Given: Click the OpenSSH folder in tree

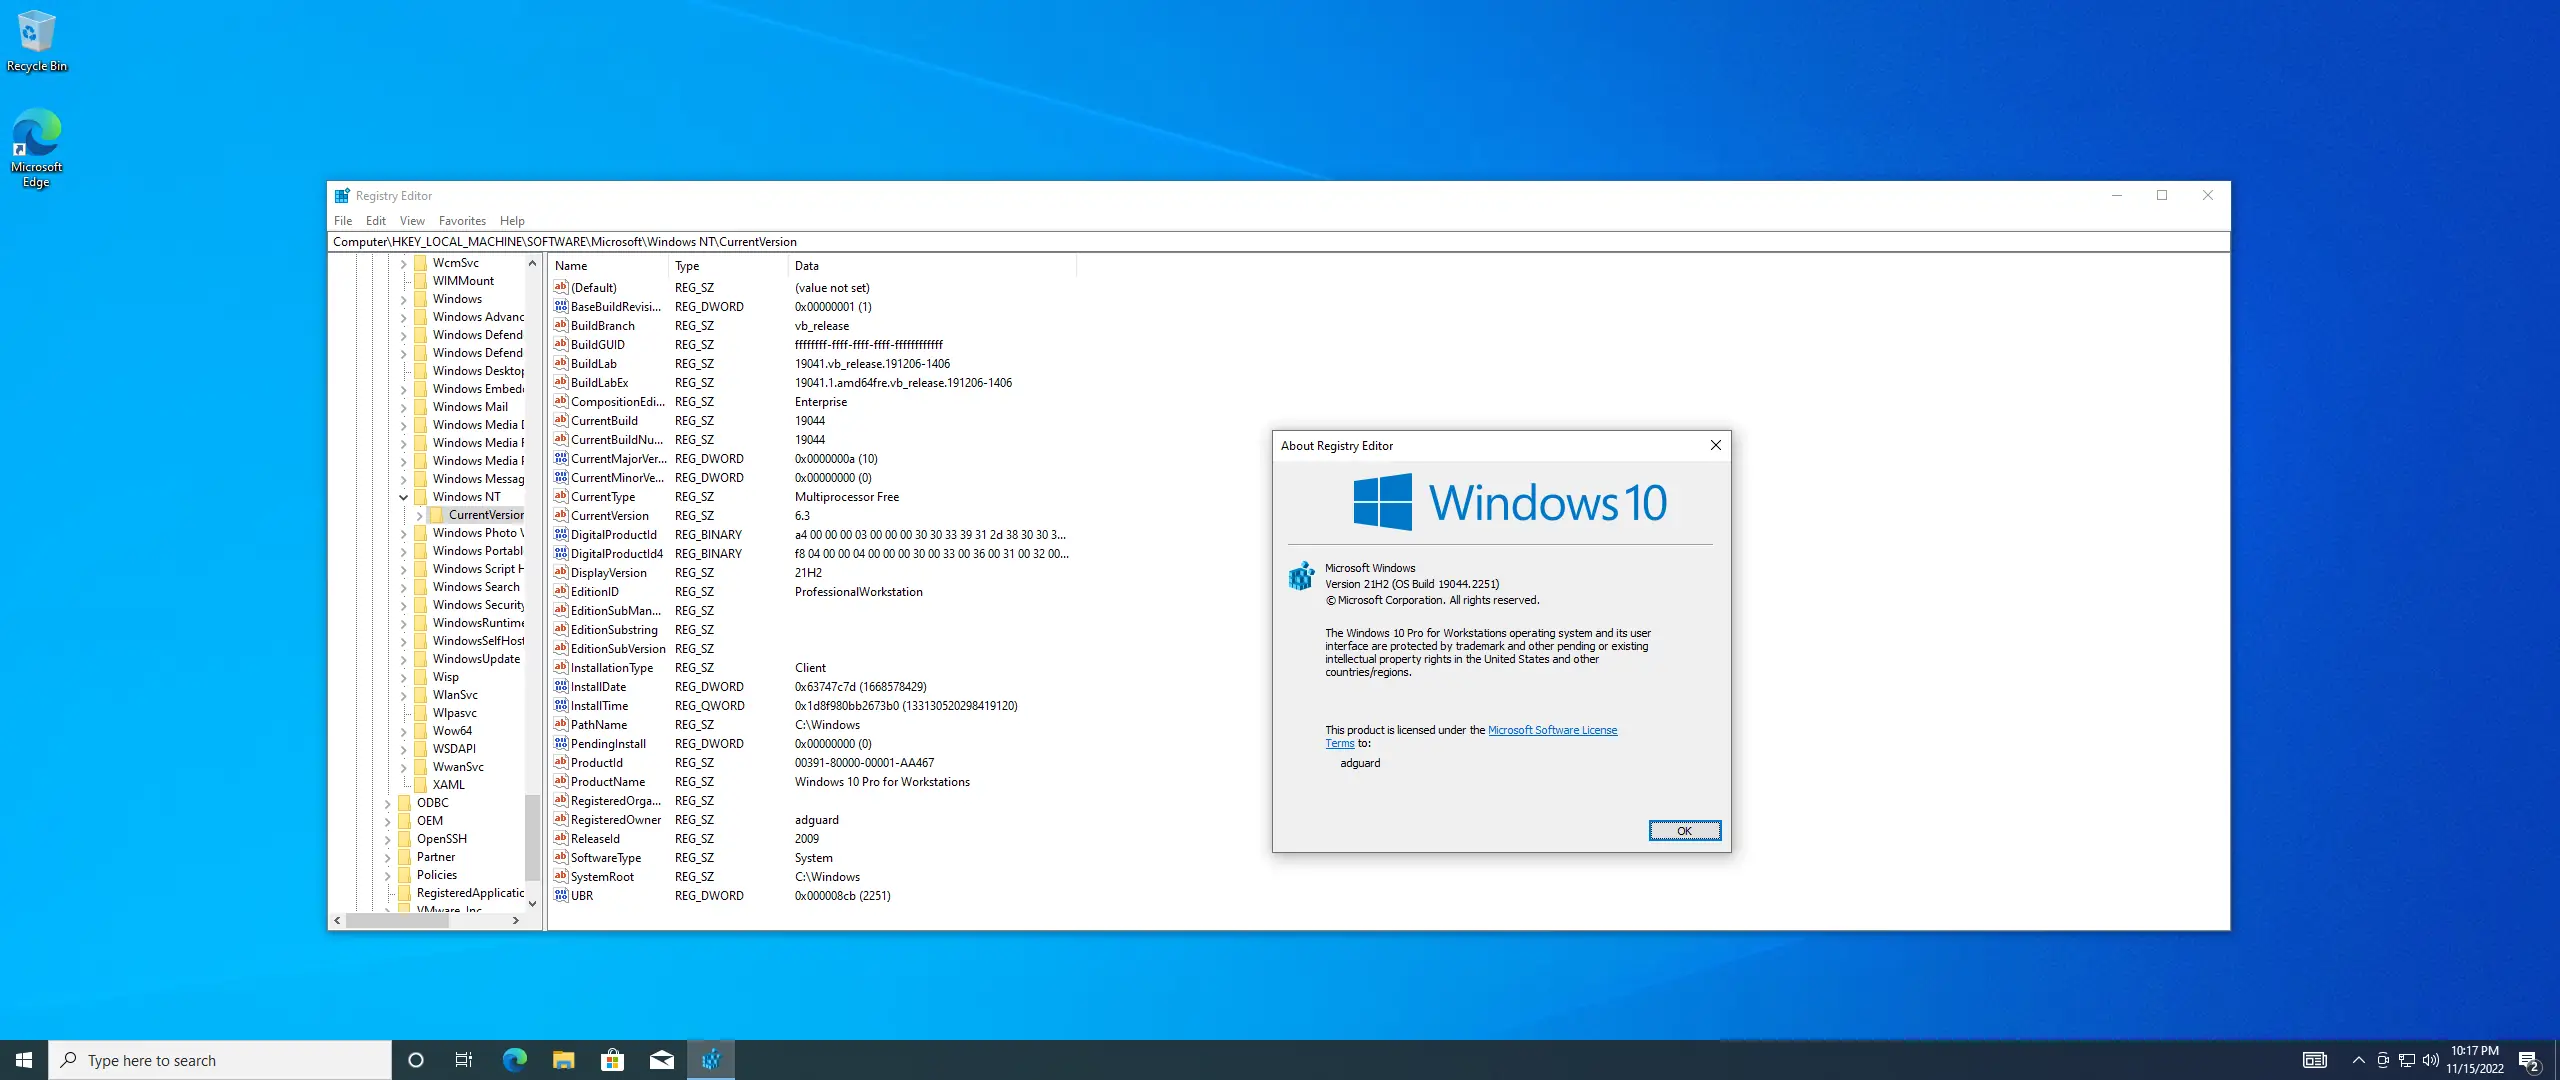Looking at the screenshot, I should coord(441,839).
